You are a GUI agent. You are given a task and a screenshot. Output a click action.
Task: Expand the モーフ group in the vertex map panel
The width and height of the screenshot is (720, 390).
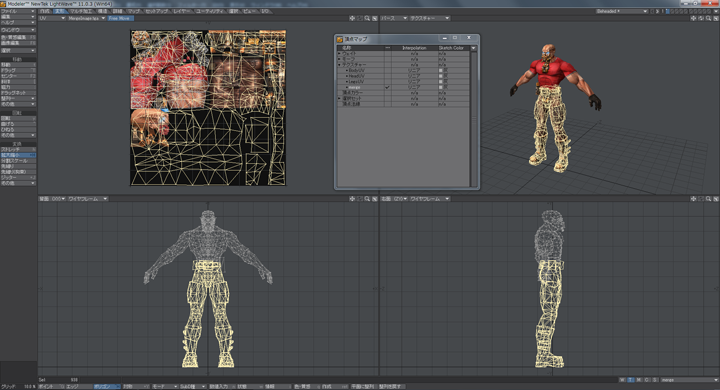[x=340, y=59]
